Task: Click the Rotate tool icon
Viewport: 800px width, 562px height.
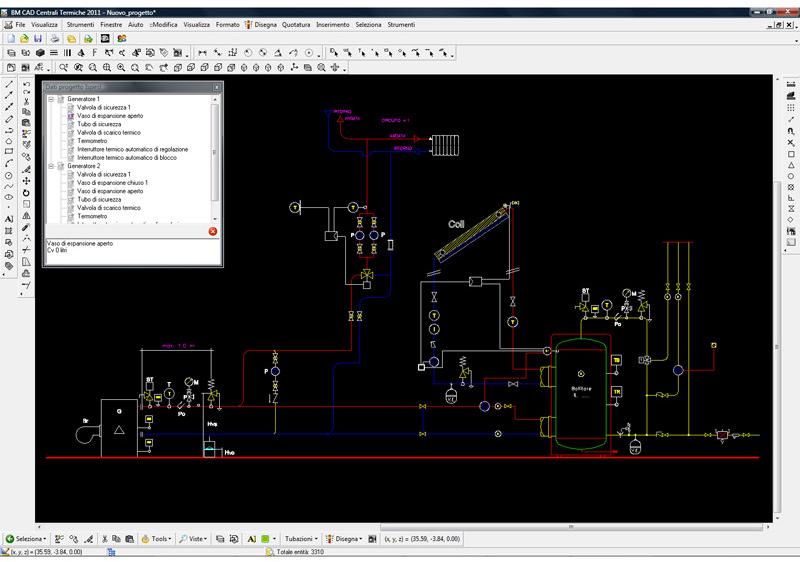Action: click(x=26, y=193)
